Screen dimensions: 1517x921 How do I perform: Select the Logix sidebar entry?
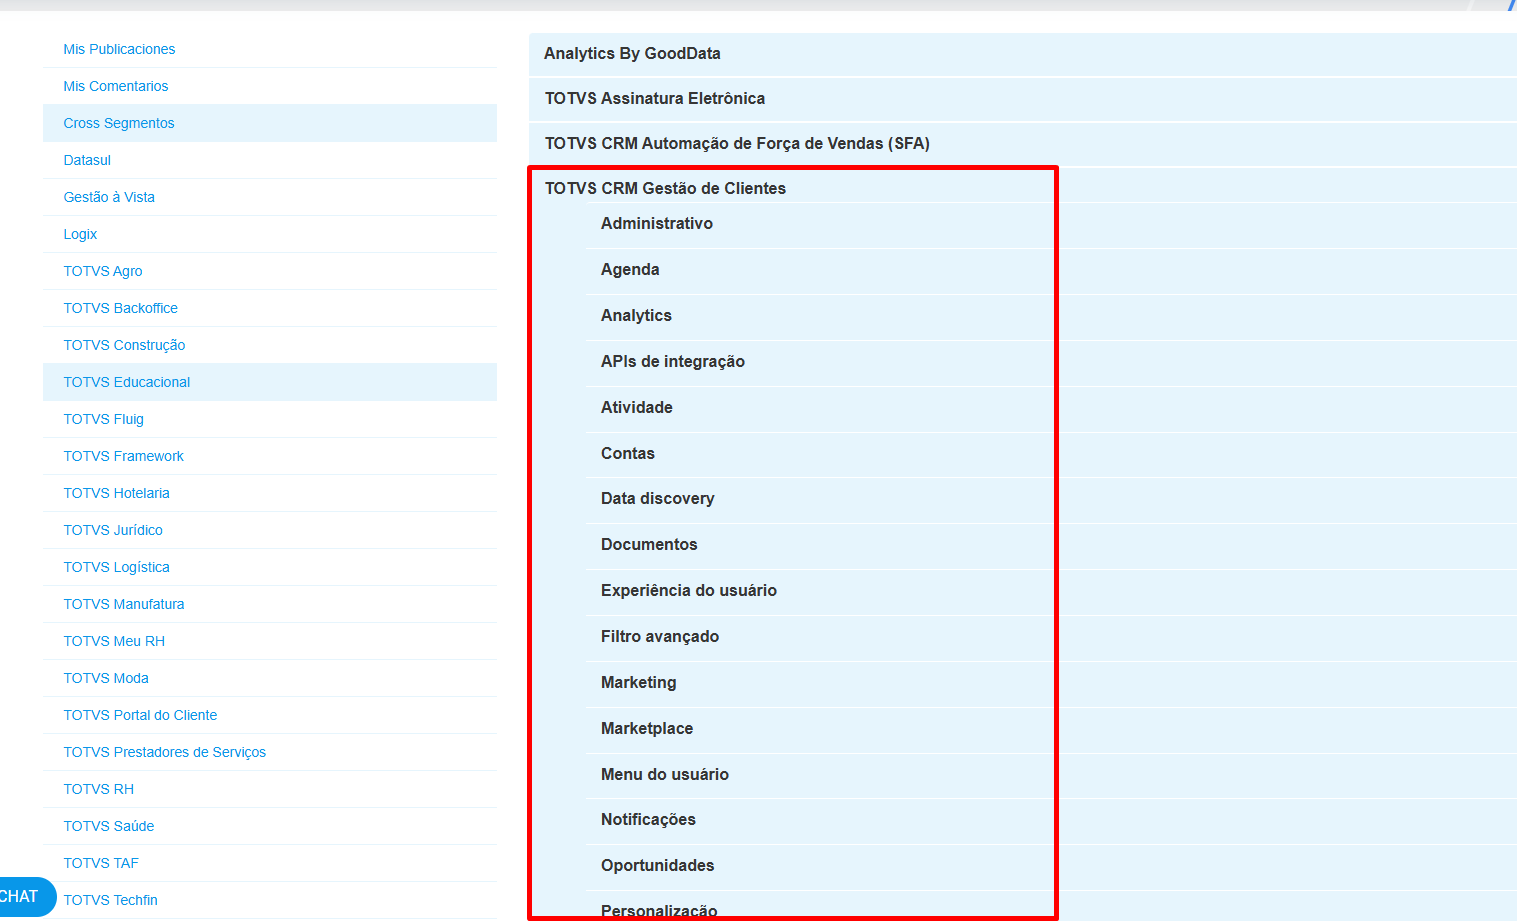[x=80, y=234]
